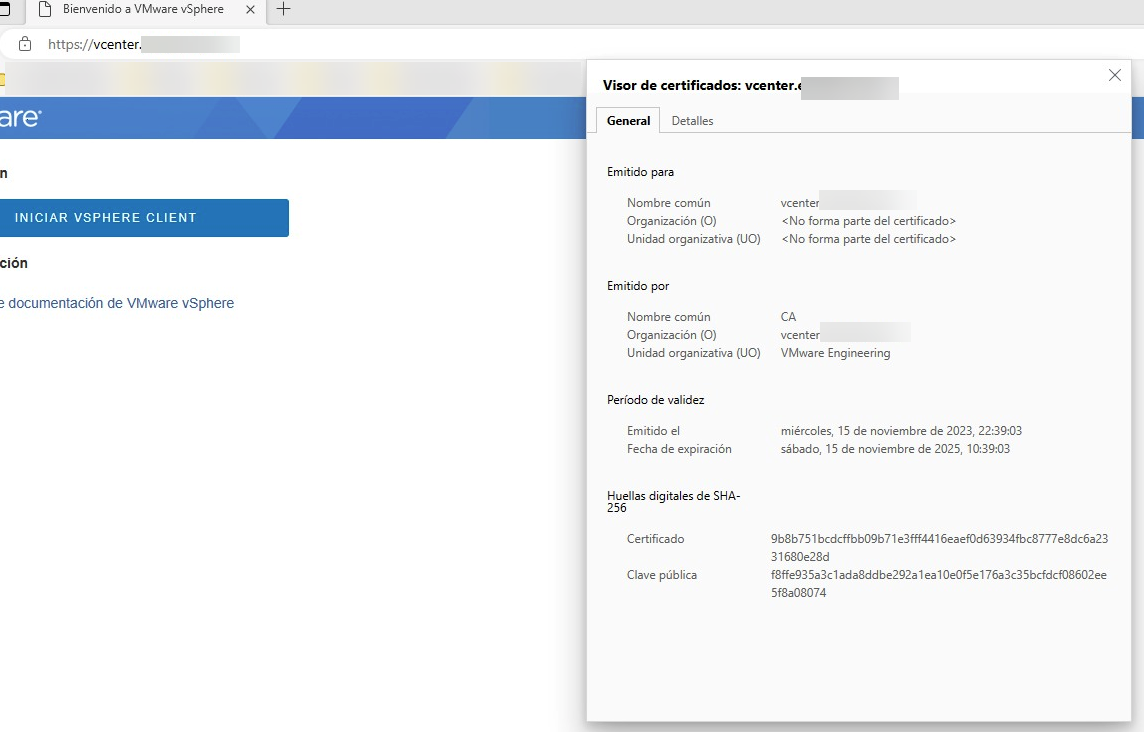Click the VMware logo in header
Viewport: 1144px width, 732px height.
coord(20,117)
